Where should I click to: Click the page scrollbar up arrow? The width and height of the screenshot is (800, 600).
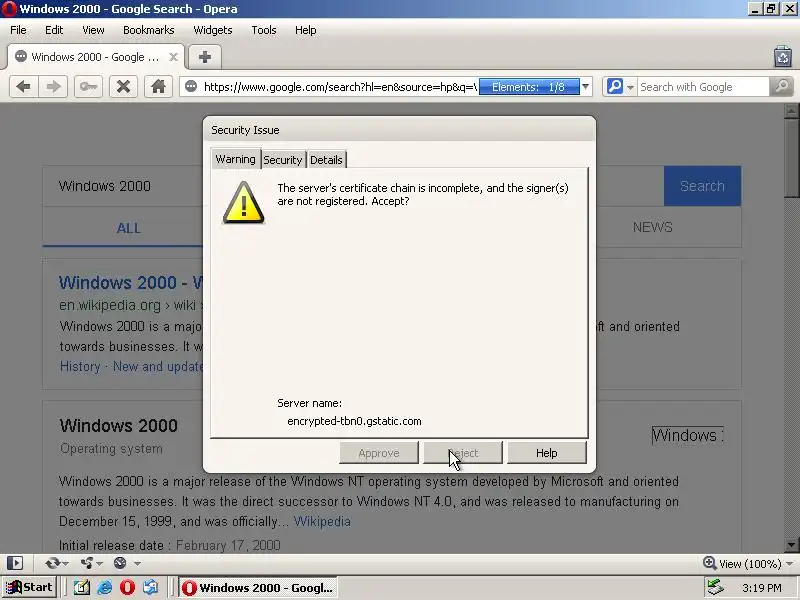791,111
